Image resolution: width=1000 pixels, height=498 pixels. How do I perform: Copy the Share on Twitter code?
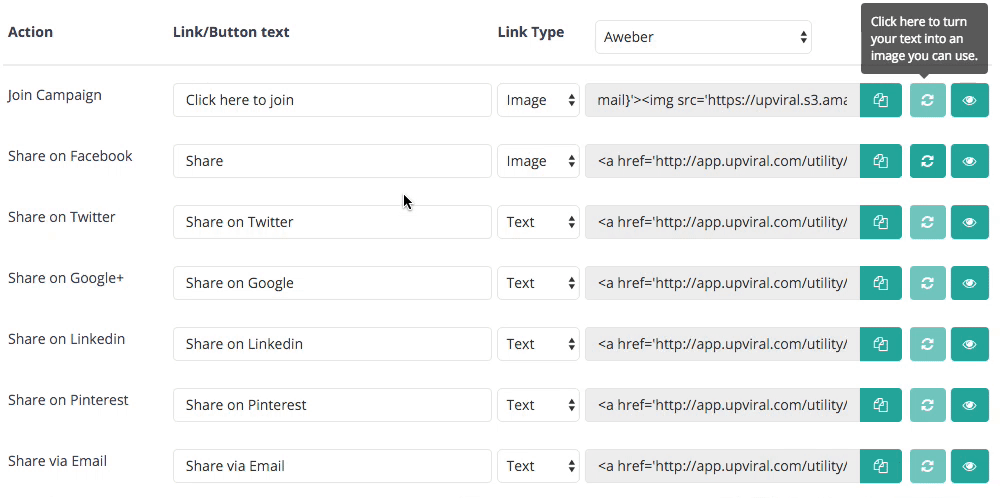coord(881,222)
